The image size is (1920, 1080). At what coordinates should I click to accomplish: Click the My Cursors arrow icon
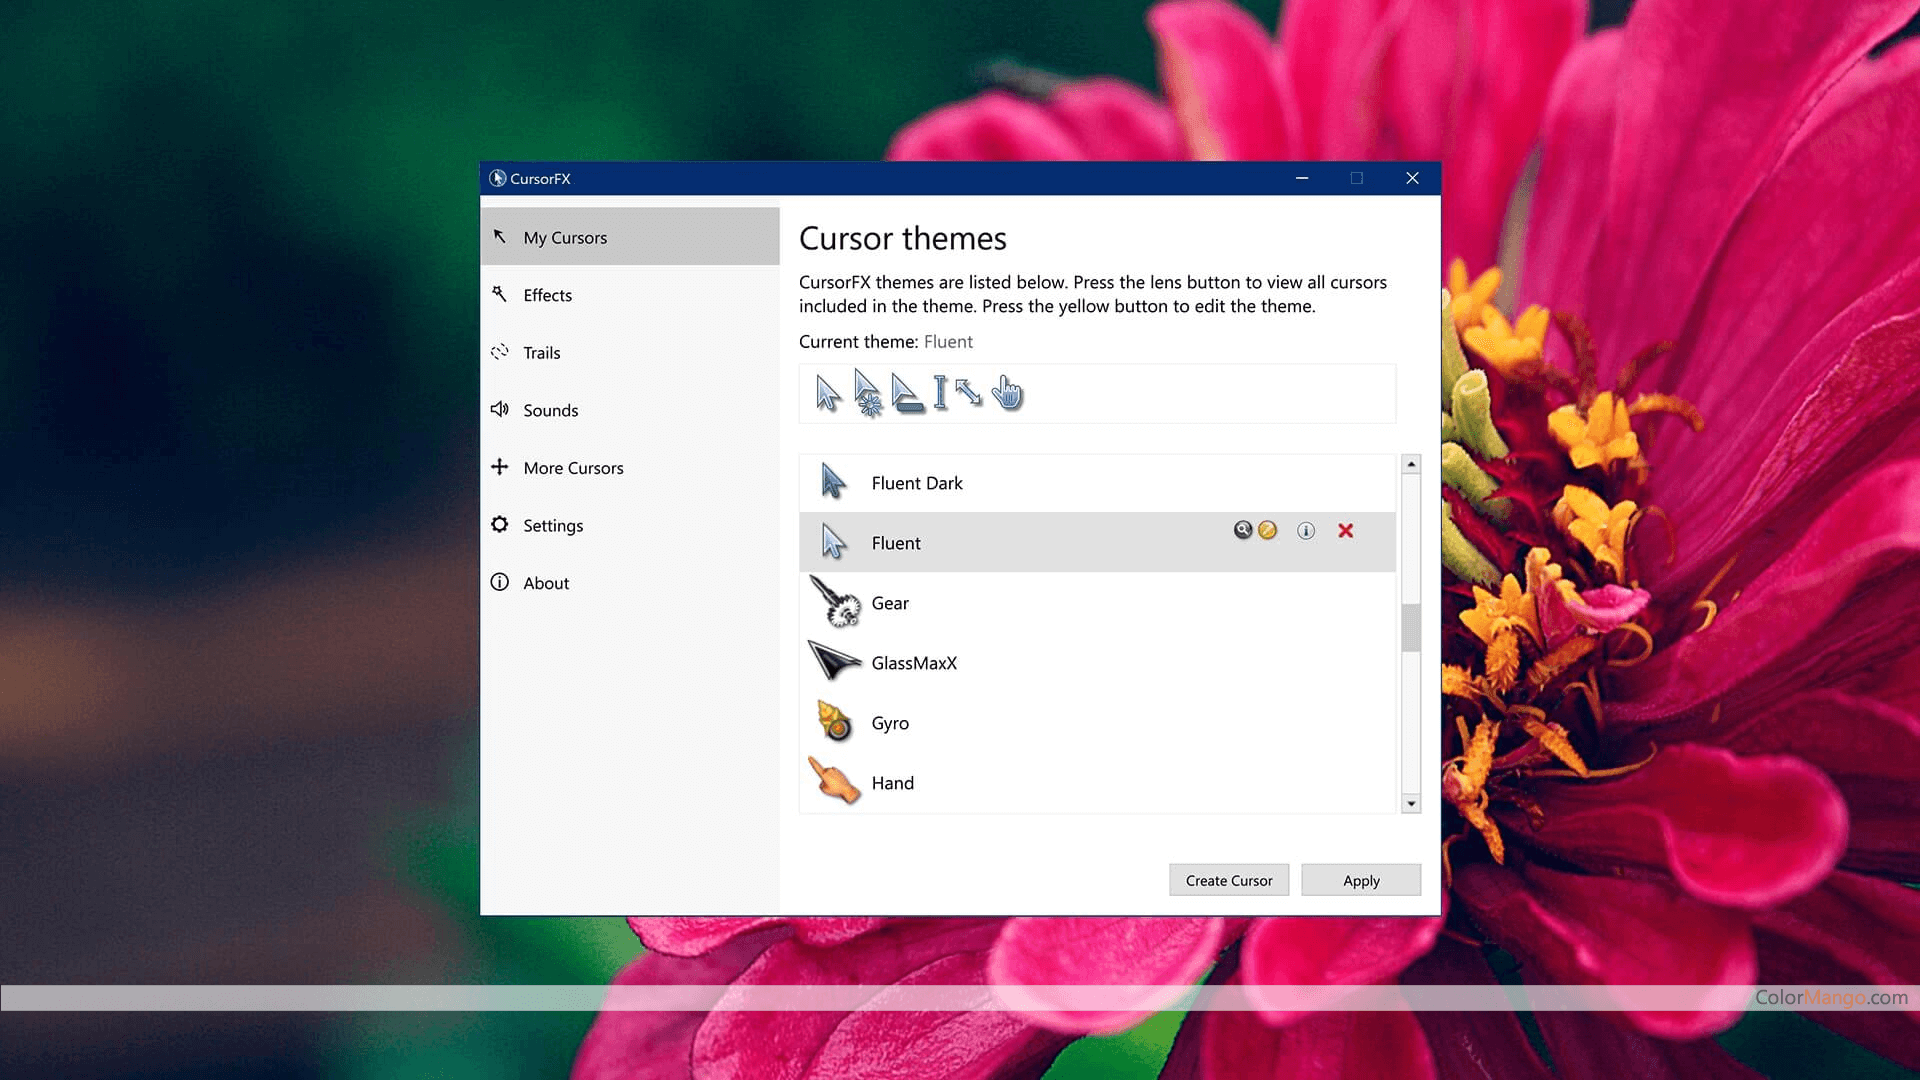(x=500, y=236)
